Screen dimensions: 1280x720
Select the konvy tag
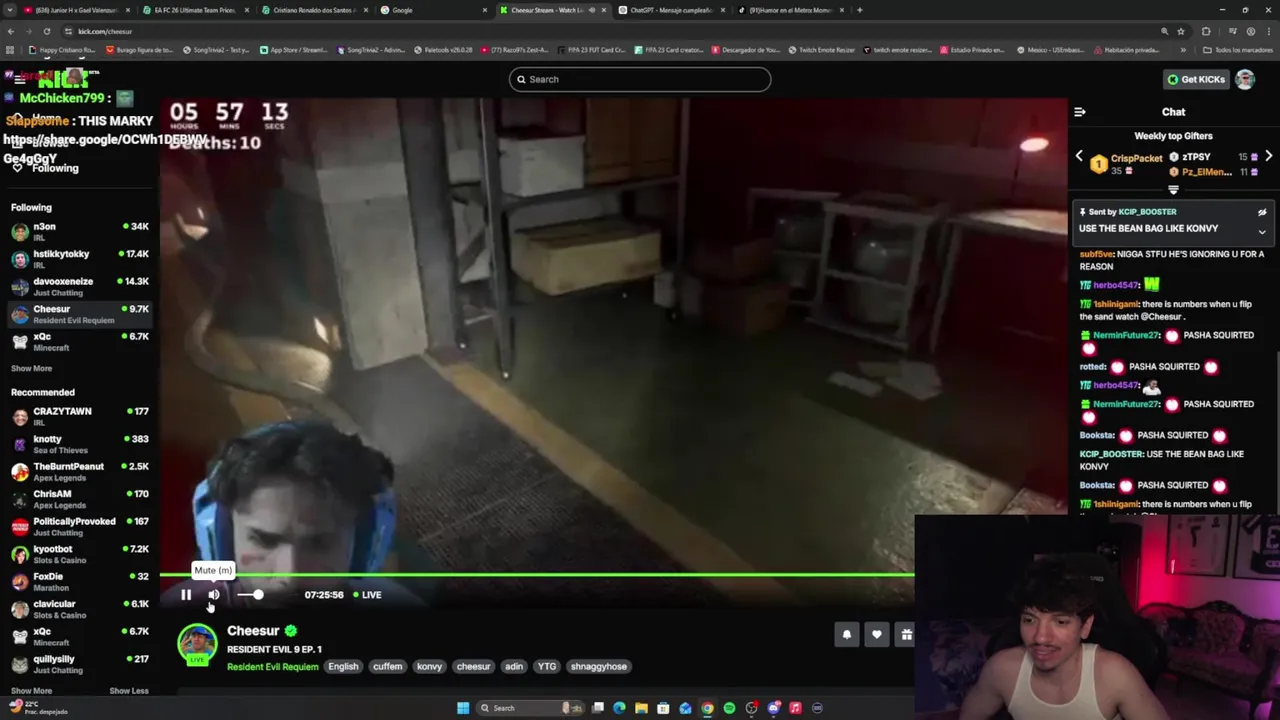(x=429, y=667)
